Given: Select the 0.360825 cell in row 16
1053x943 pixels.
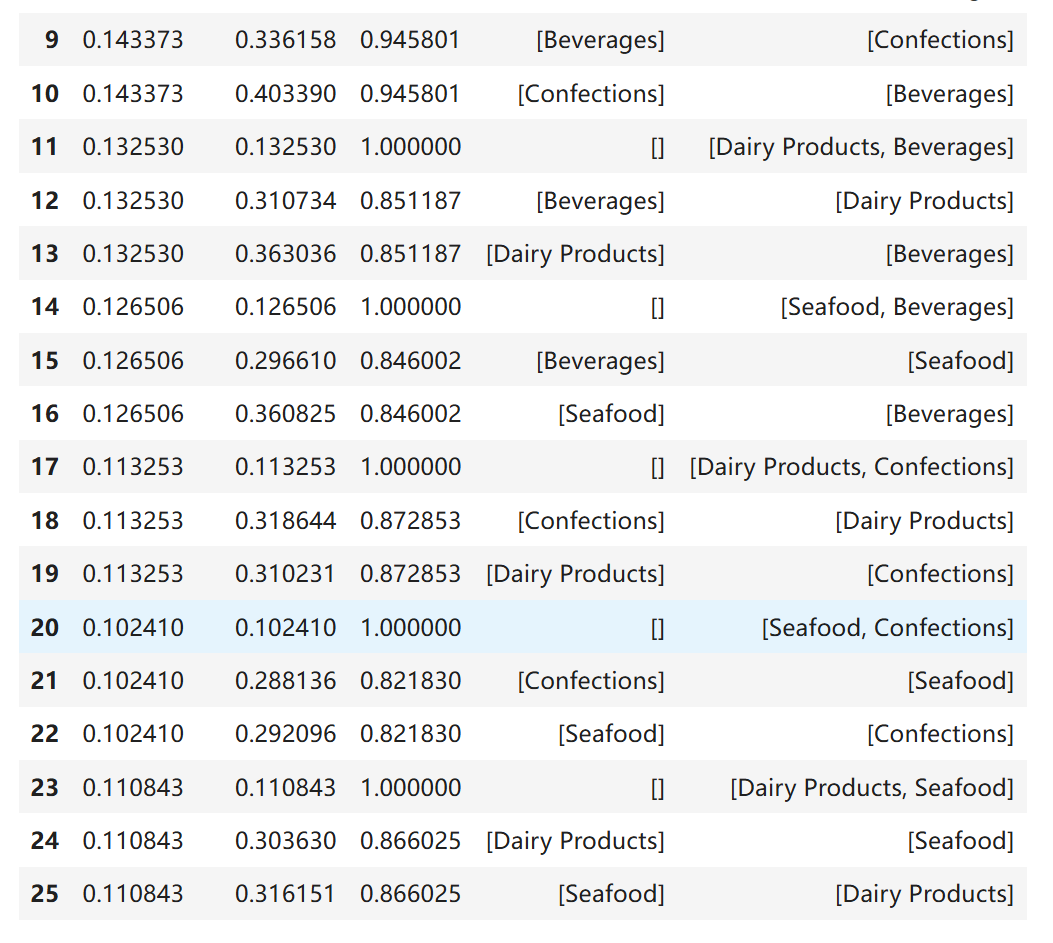Looking at the screenshot, I should click(x=285, y=414).
